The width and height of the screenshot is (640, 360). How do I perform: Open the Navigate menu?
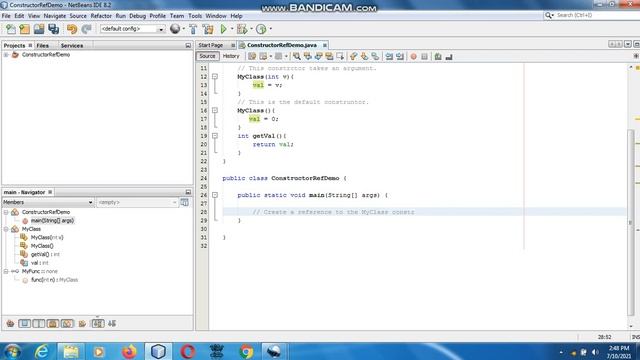(x=55, y=16)
